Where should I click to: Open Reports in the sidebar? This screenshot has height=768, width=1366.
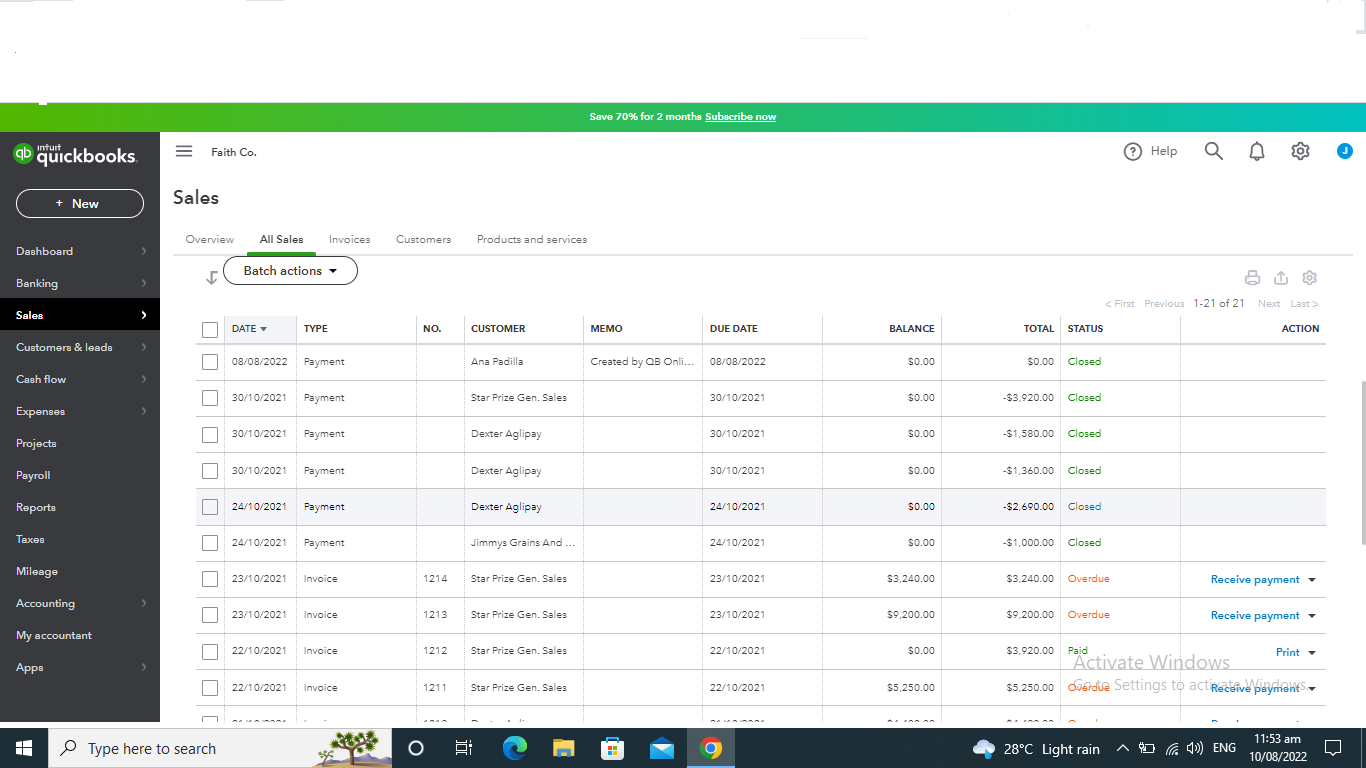tap(36, 507)
